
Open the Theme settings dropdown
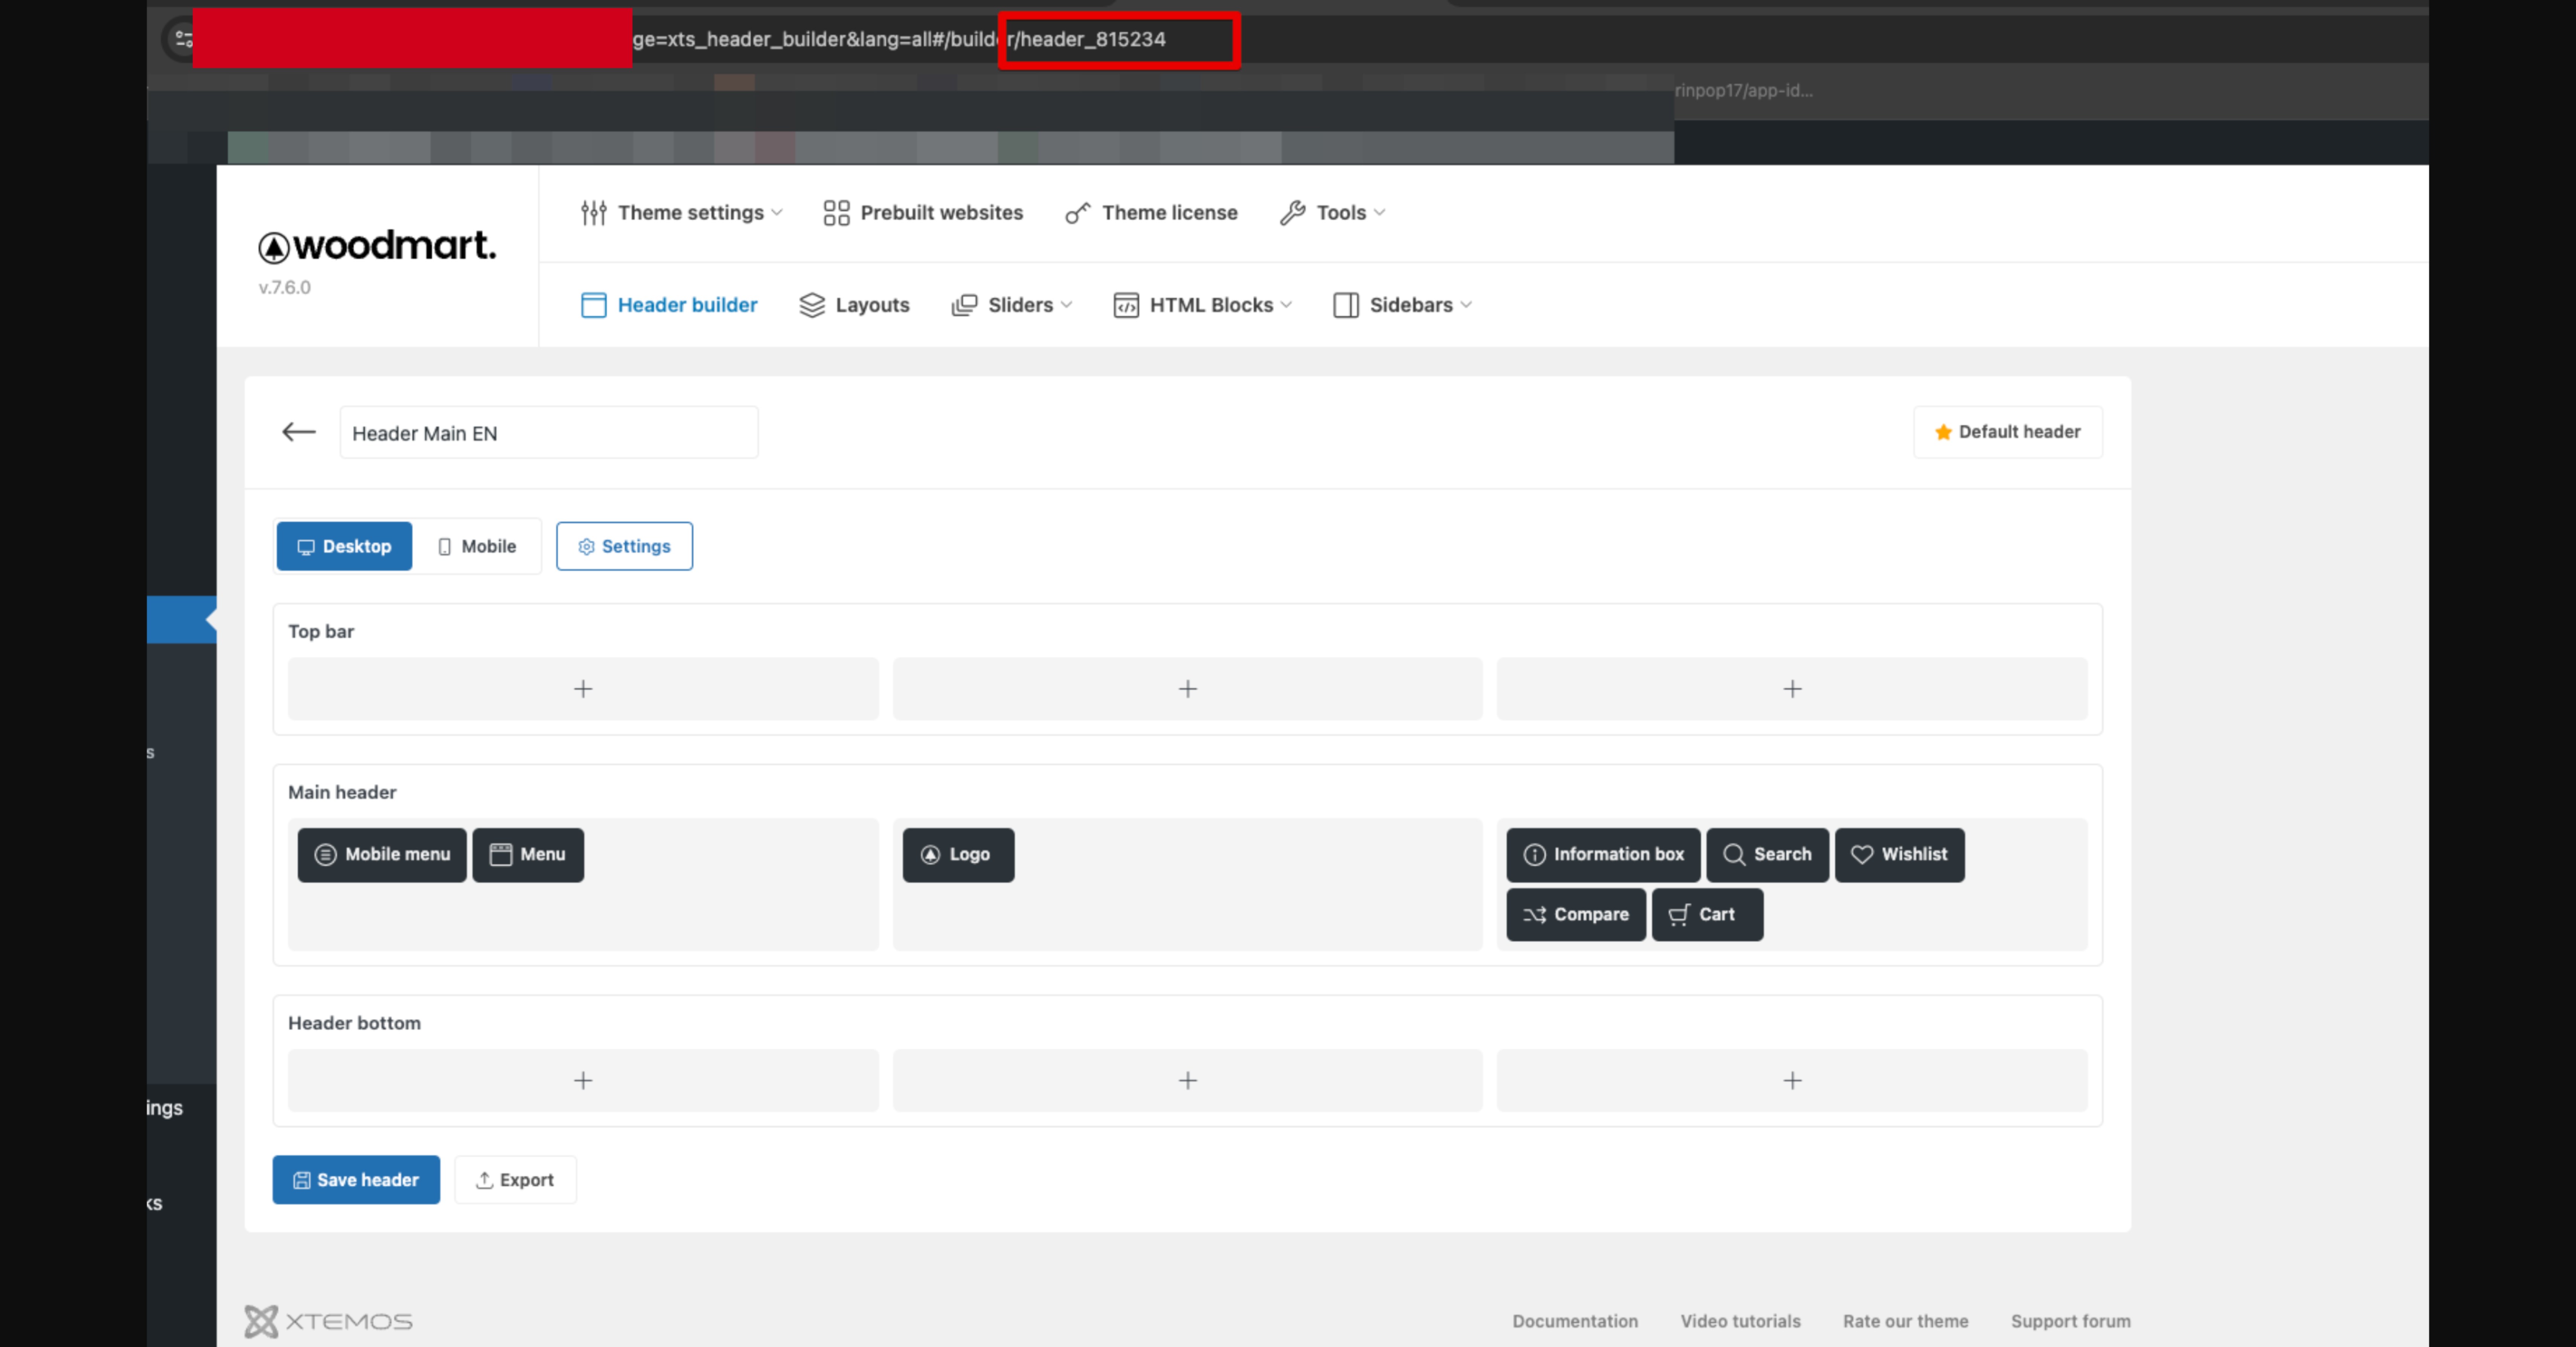[682, 213]
